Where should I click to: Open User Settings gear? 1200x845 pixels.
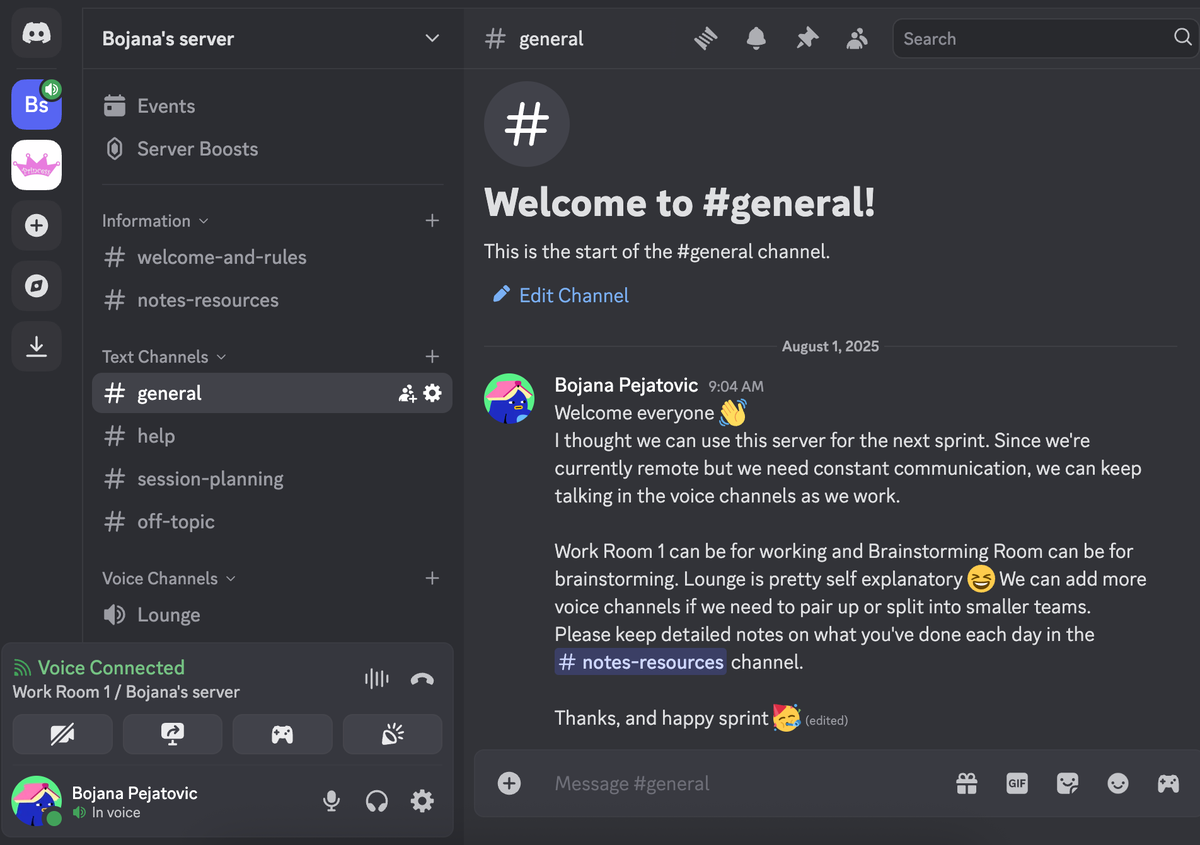tap(422, 801)
